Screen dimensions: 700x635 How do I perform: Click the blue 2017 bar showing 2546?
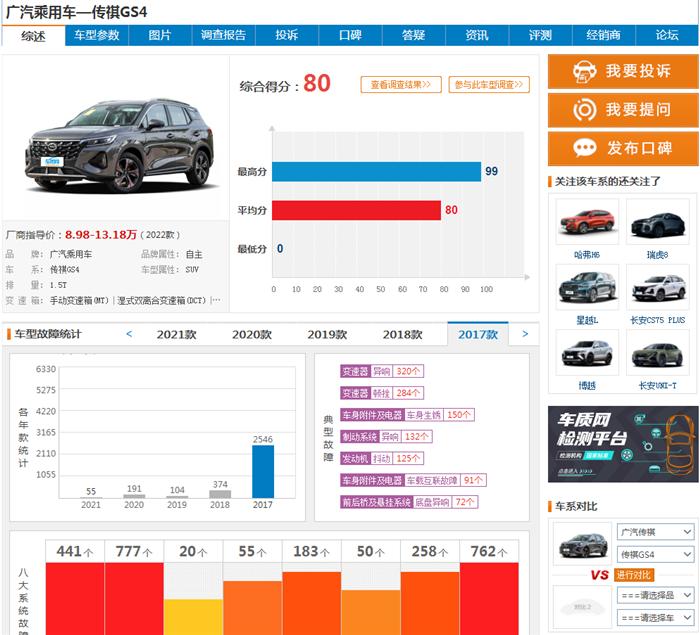pyautogui.click(x=263, y=472)
